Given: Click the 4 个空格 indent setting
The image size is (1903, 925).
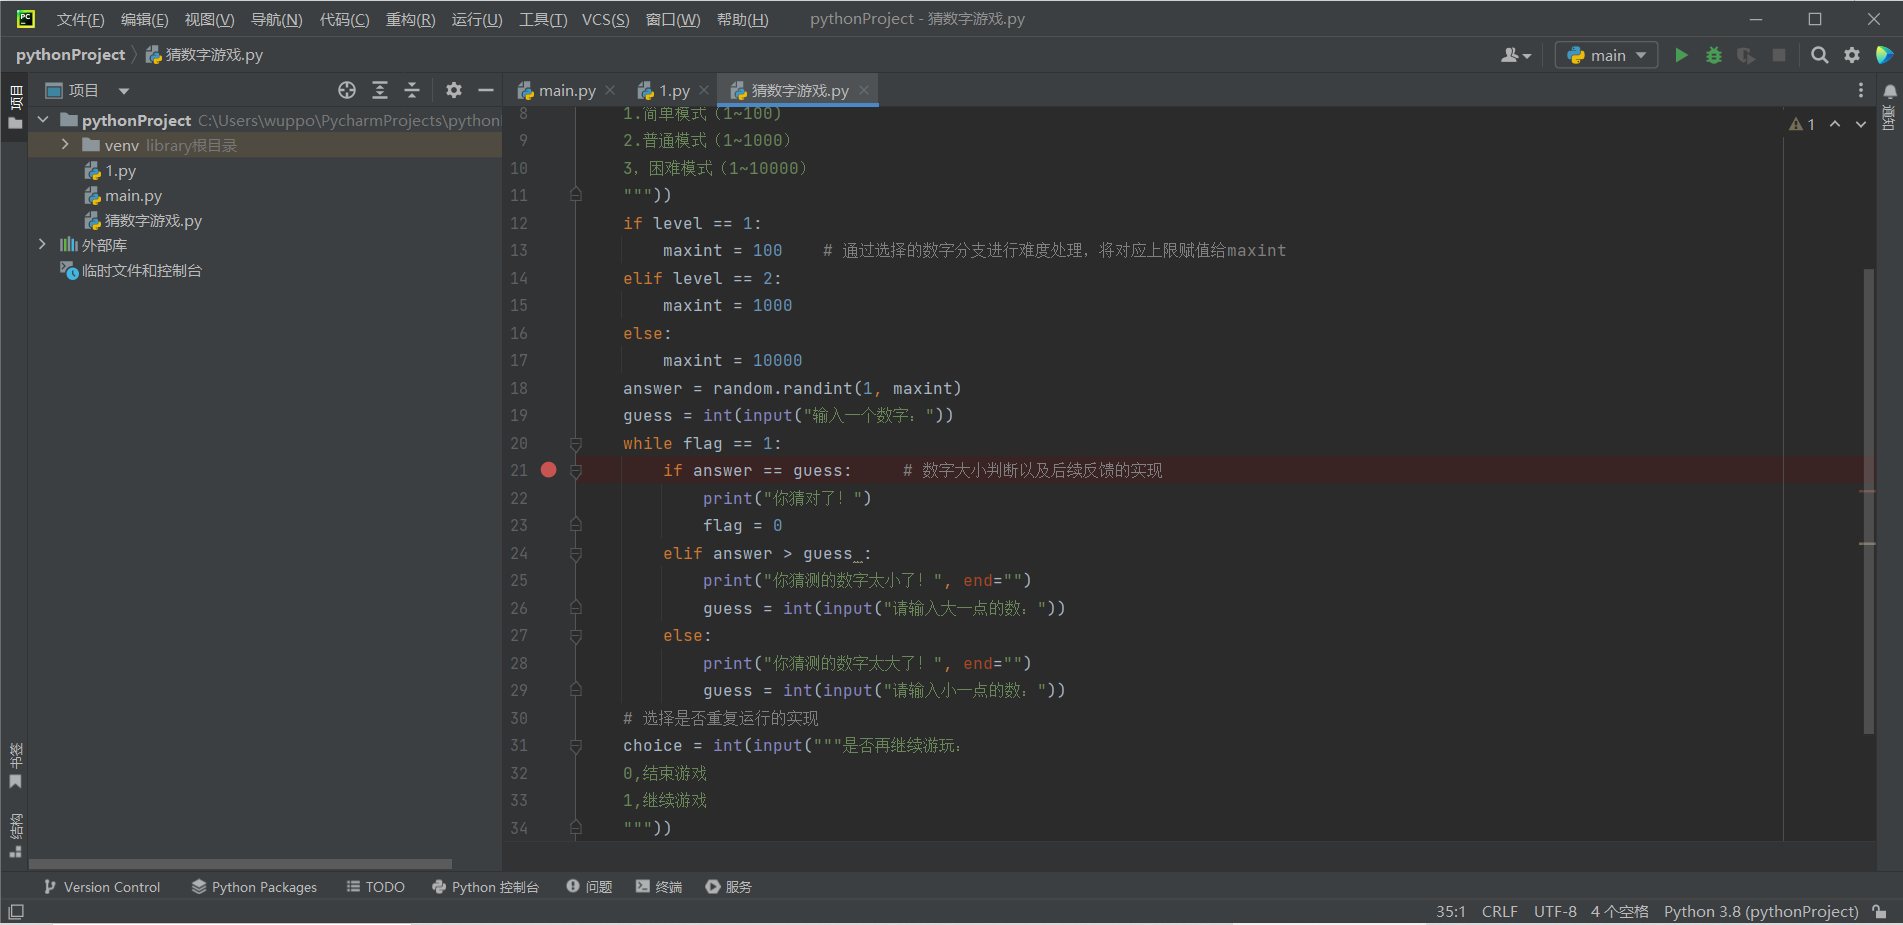Looking at the screenshot, I should (1619, 912).
